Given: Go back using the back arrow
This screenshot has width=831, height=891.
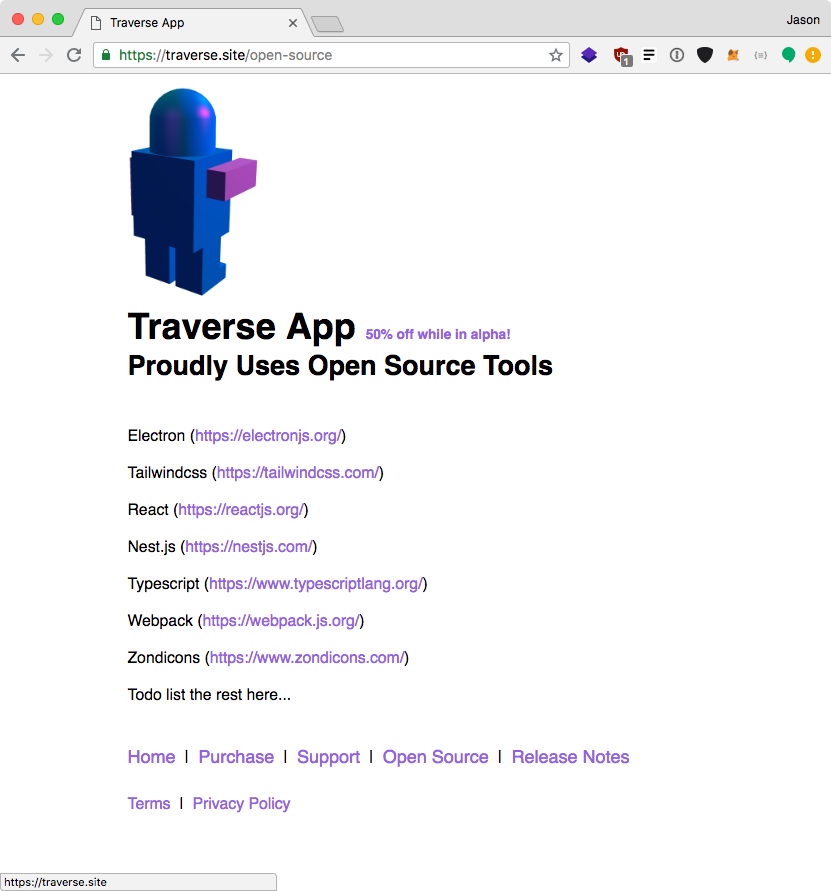Looking at the screenshot, I should point(18,55).
